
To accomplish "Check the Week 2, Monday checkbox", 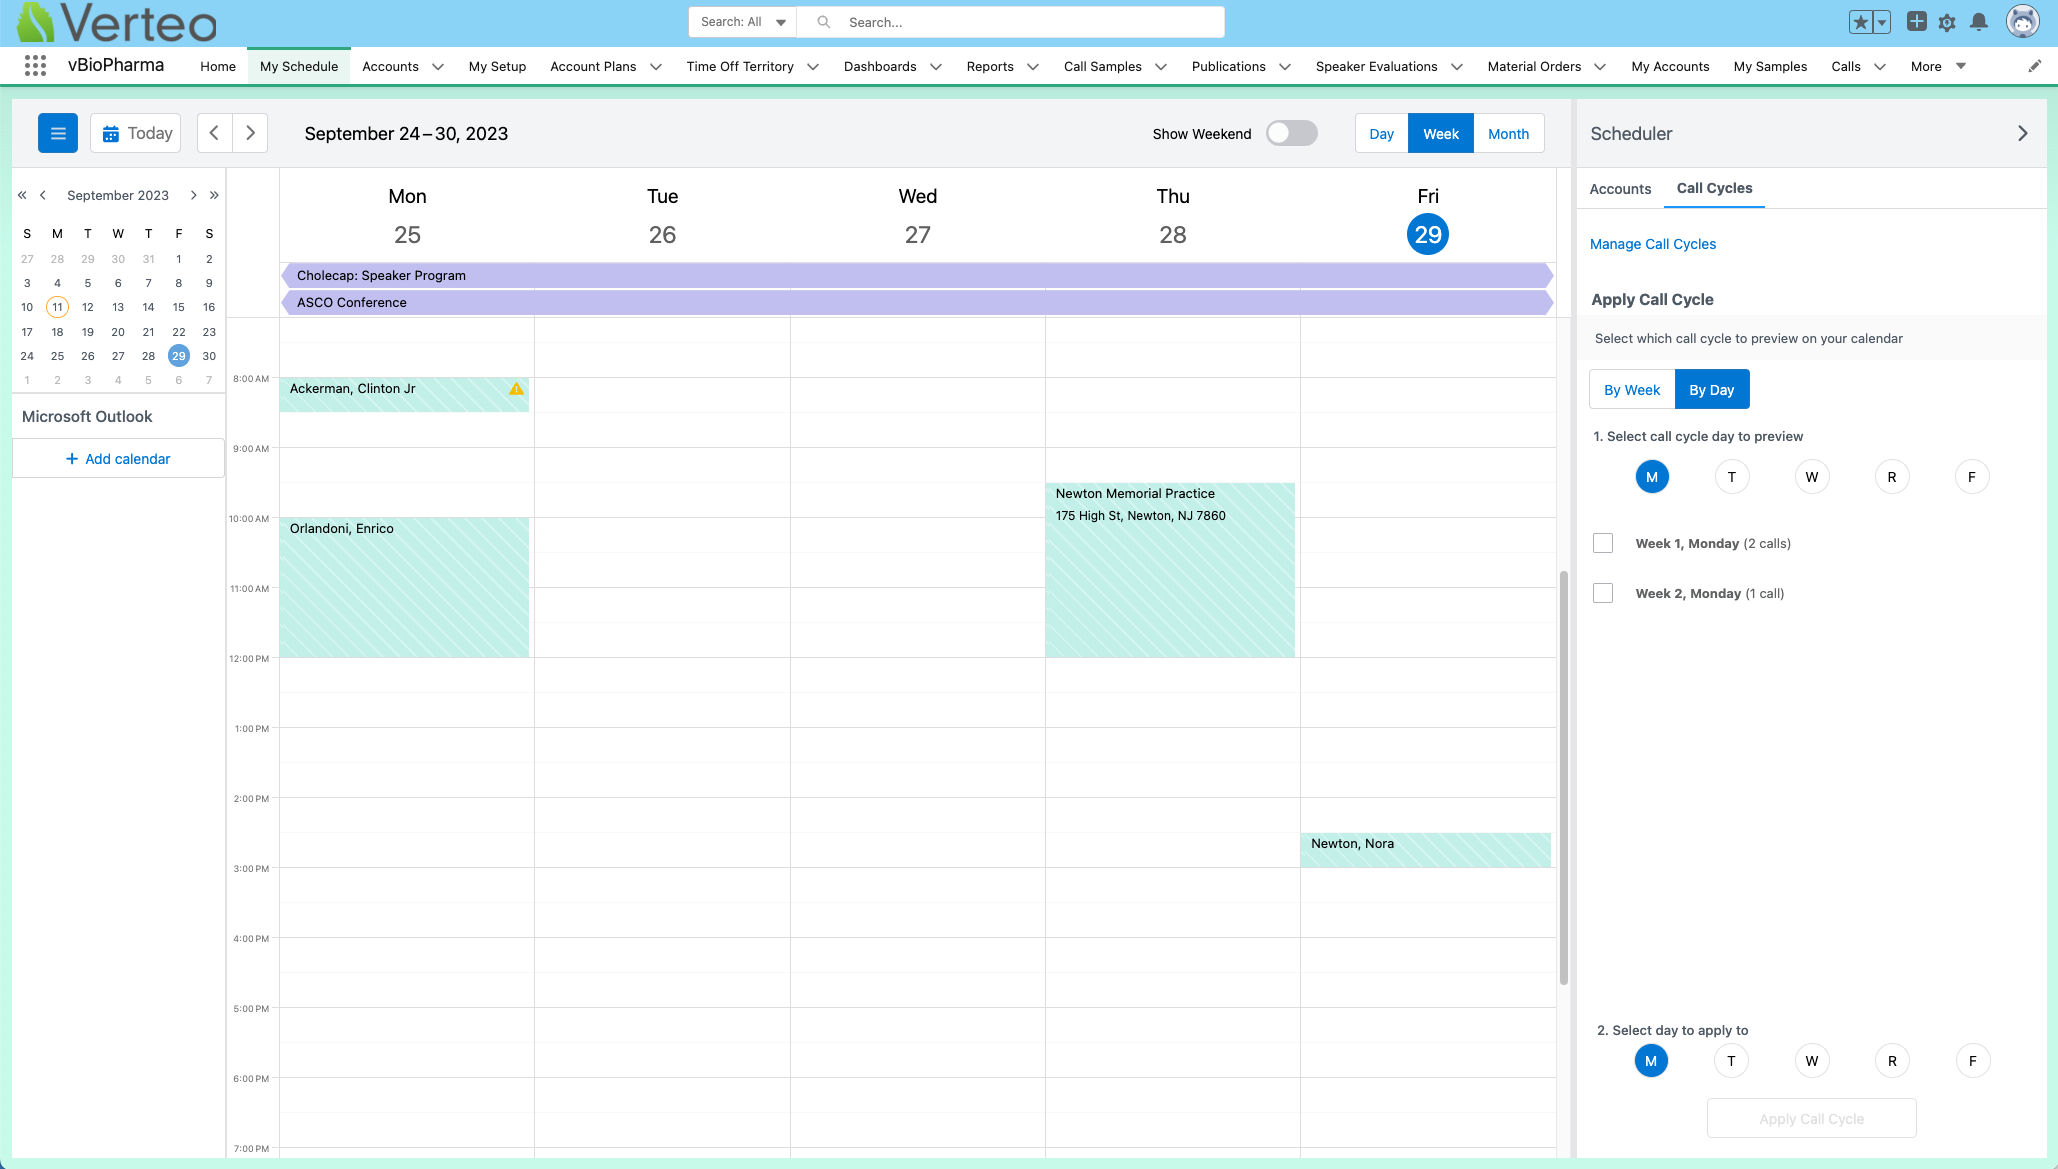I will (x=1603, y=593).
